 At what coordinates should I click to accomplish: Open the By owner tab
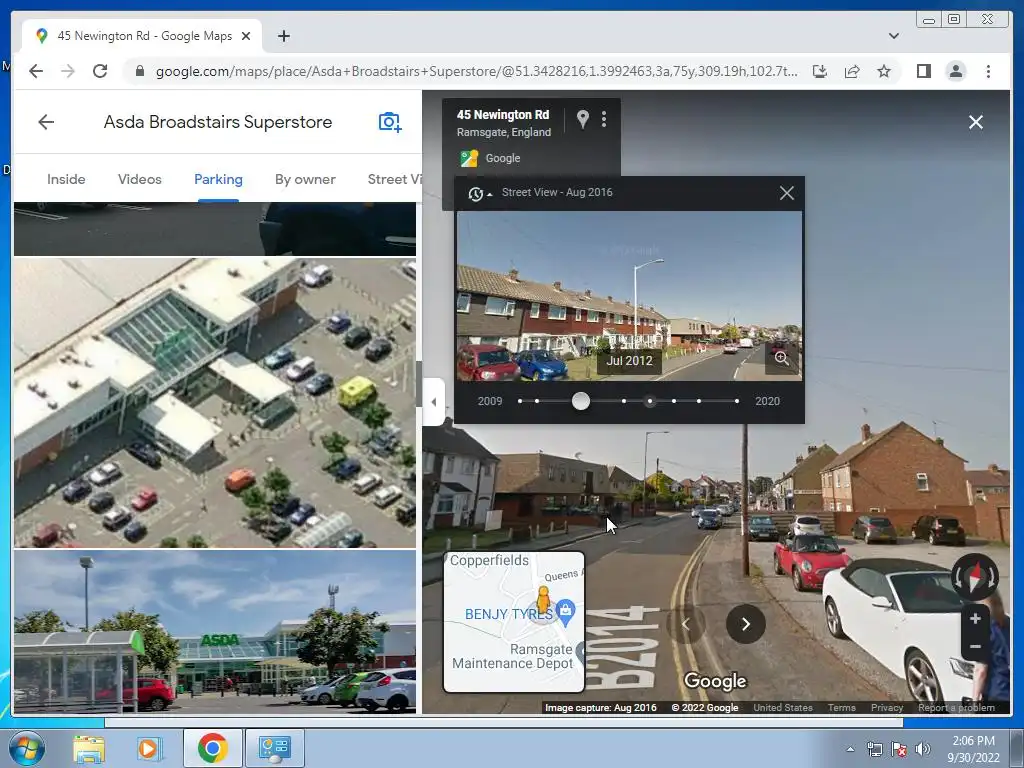coord(305,179)
